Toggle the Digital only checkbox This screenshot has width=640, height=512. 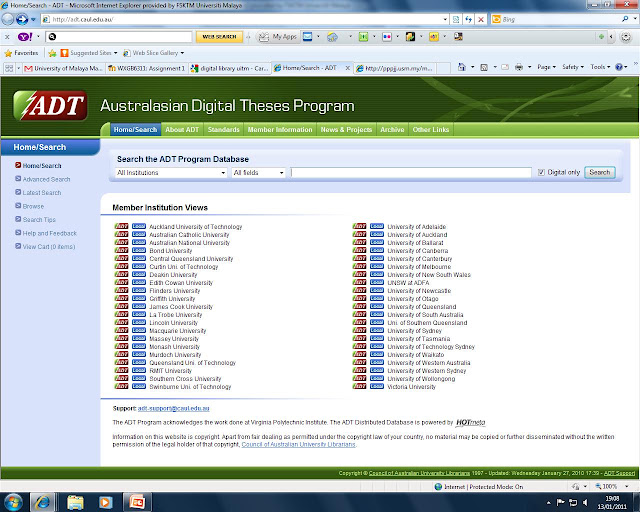(541, 172)
